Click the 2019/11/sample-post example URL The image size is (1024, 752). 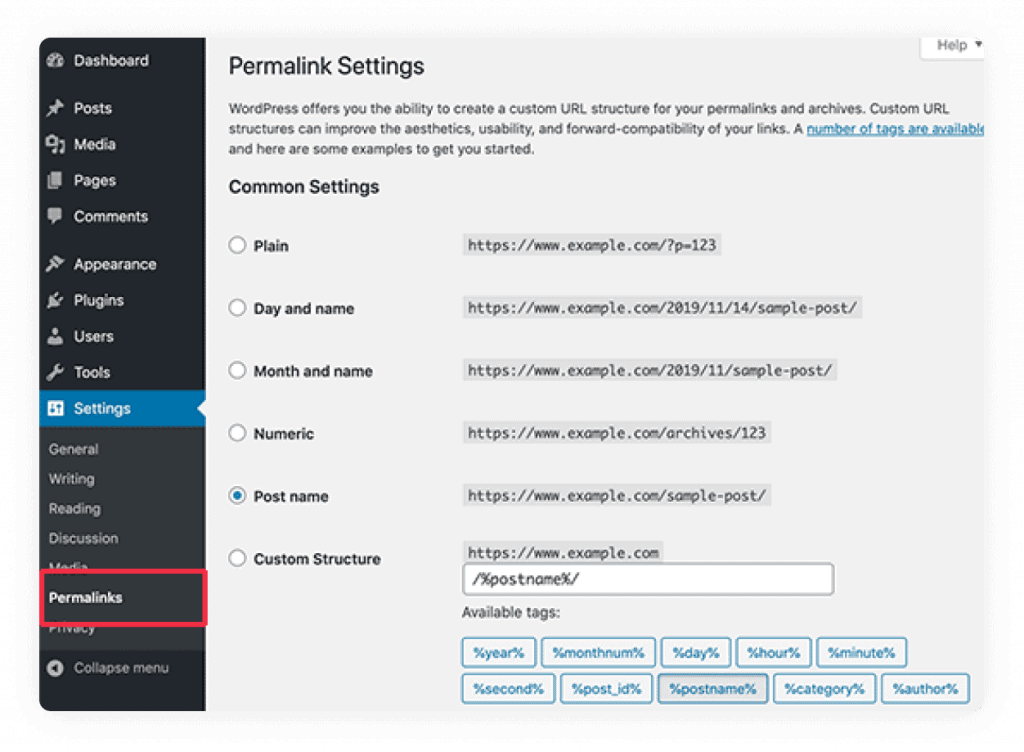point(650,370)
